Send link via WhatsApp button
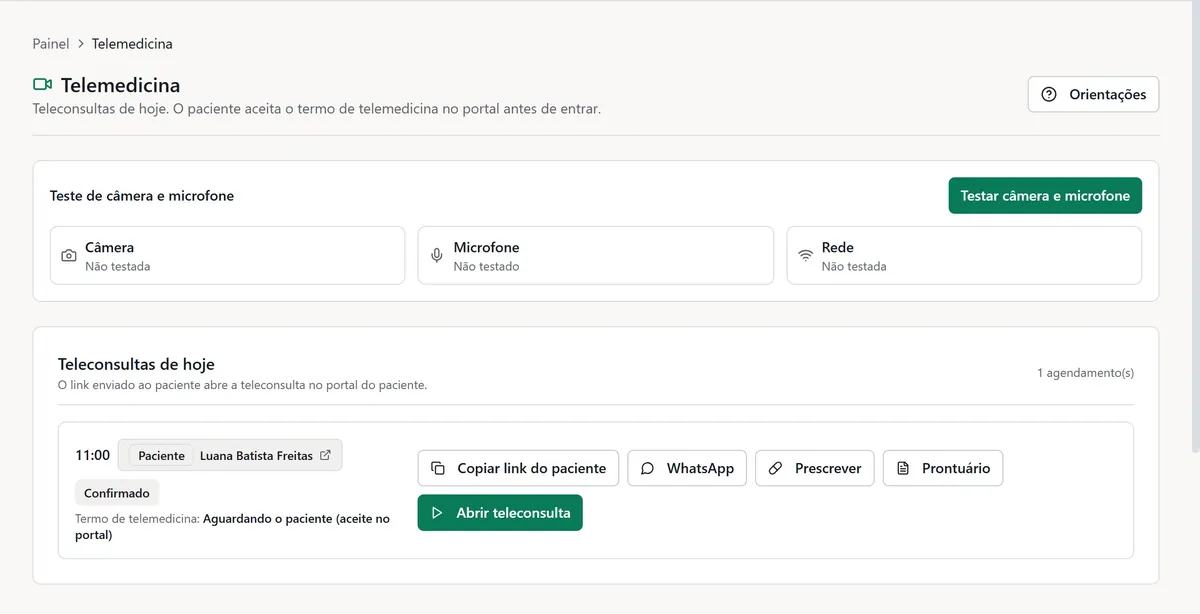 [x=687, y=468]
